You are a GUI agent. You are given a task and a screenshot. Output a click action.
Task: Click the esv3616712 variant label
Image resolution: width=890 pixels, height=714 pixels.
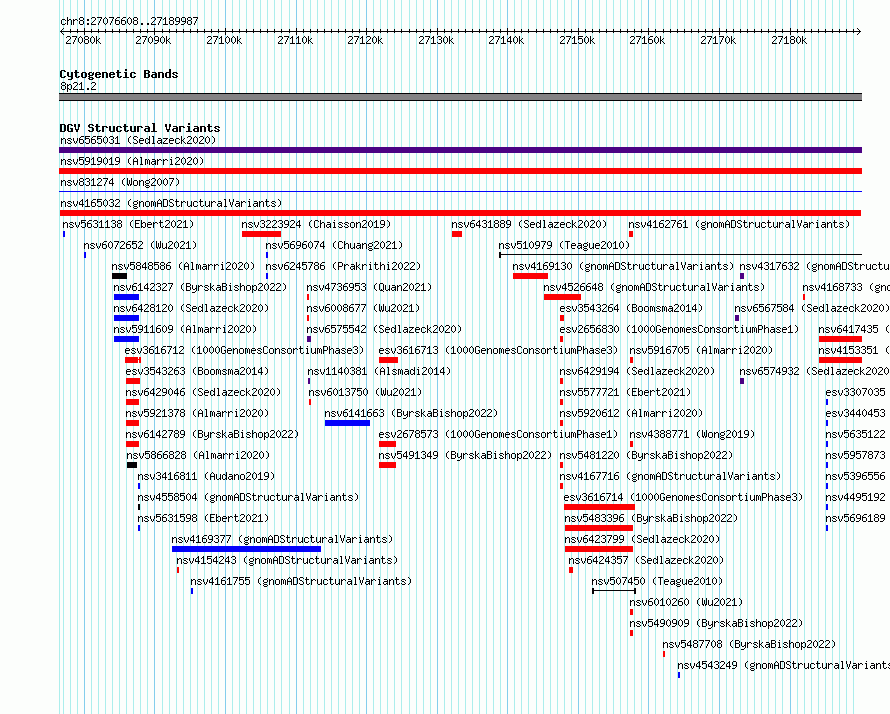tap(244, 350)
